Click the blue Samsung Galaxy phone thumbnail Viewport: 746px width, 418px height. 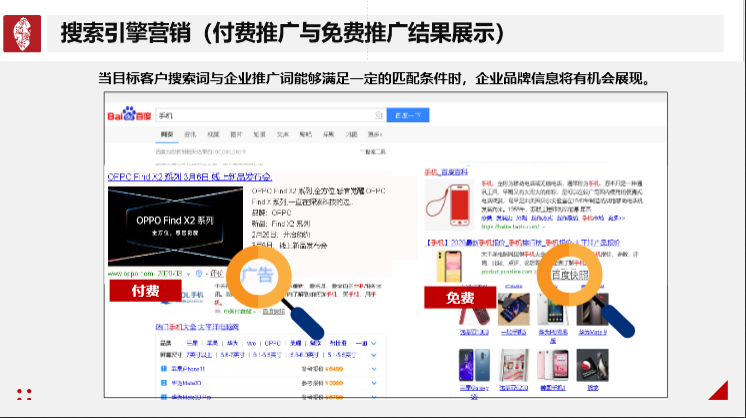(474, 365)
